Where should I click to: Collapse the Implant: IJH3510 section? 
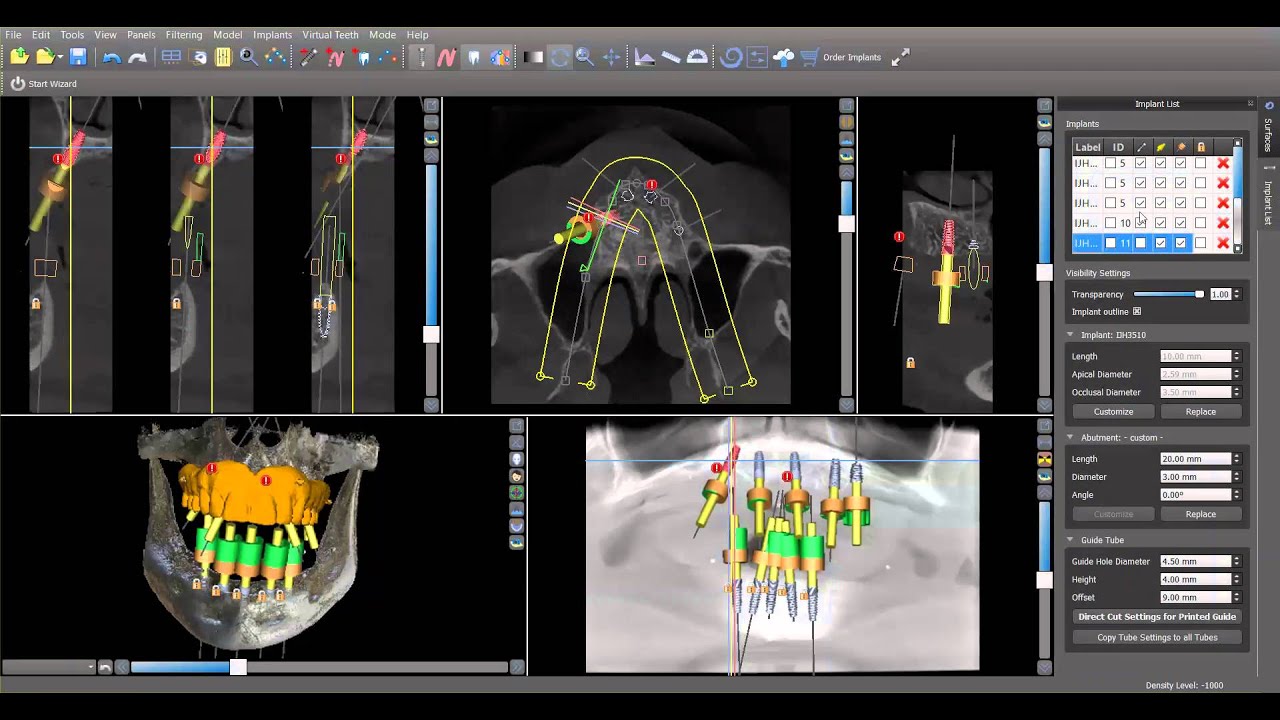coord(1070,335)
